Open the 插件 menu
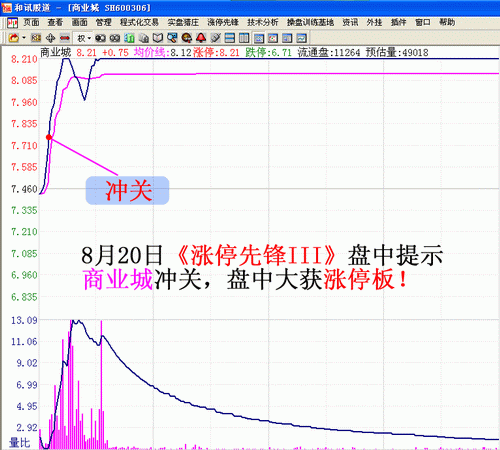 [399, 22]
